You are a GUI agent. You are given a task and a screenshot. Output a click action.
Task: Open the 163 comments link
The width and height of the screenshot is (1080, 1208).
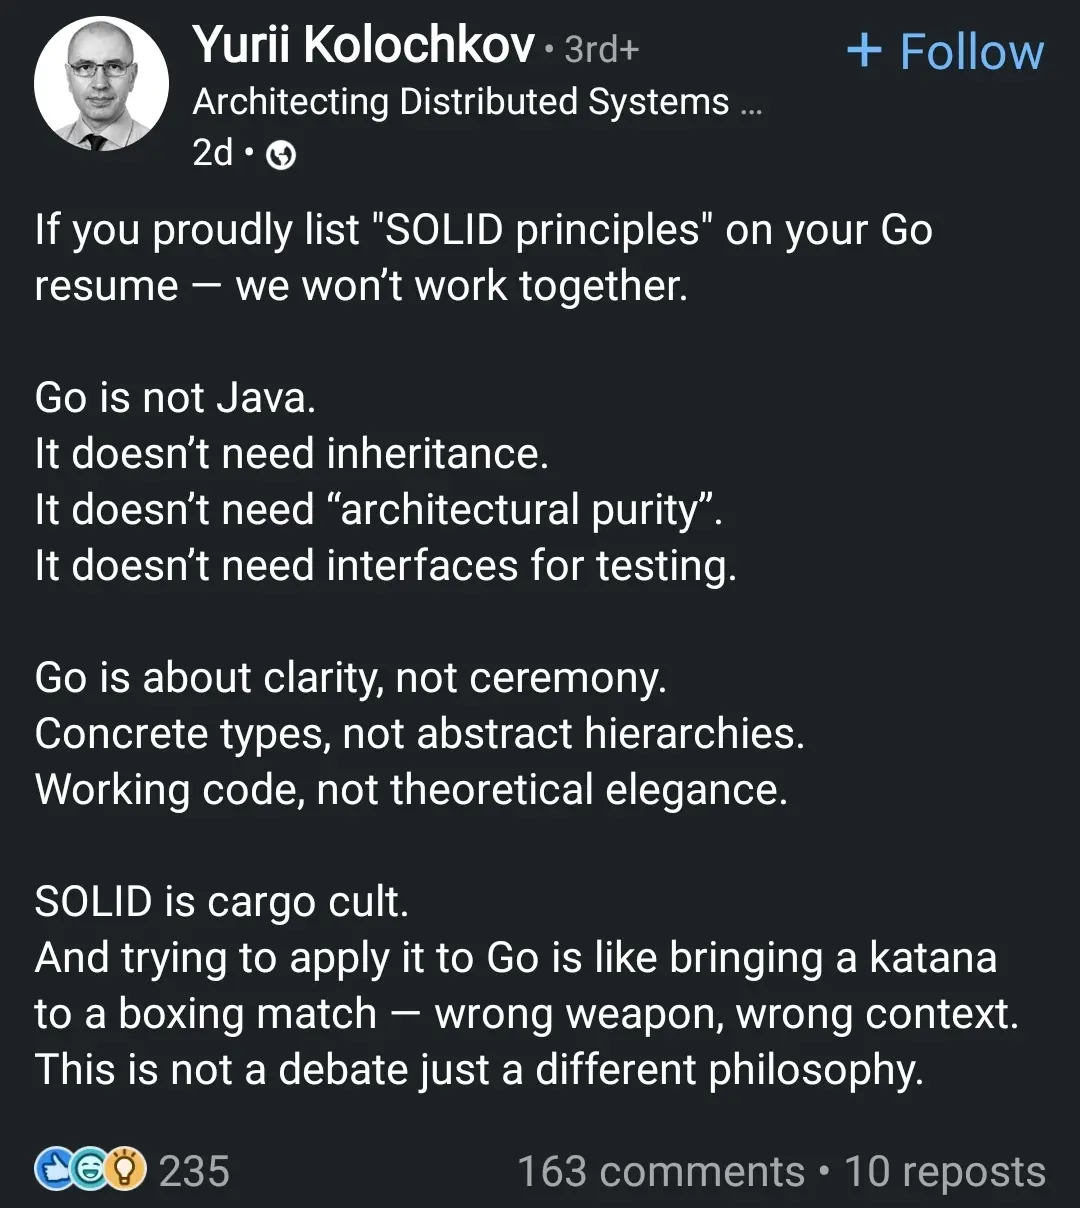pyautogui.click(x=660, y=1171)
